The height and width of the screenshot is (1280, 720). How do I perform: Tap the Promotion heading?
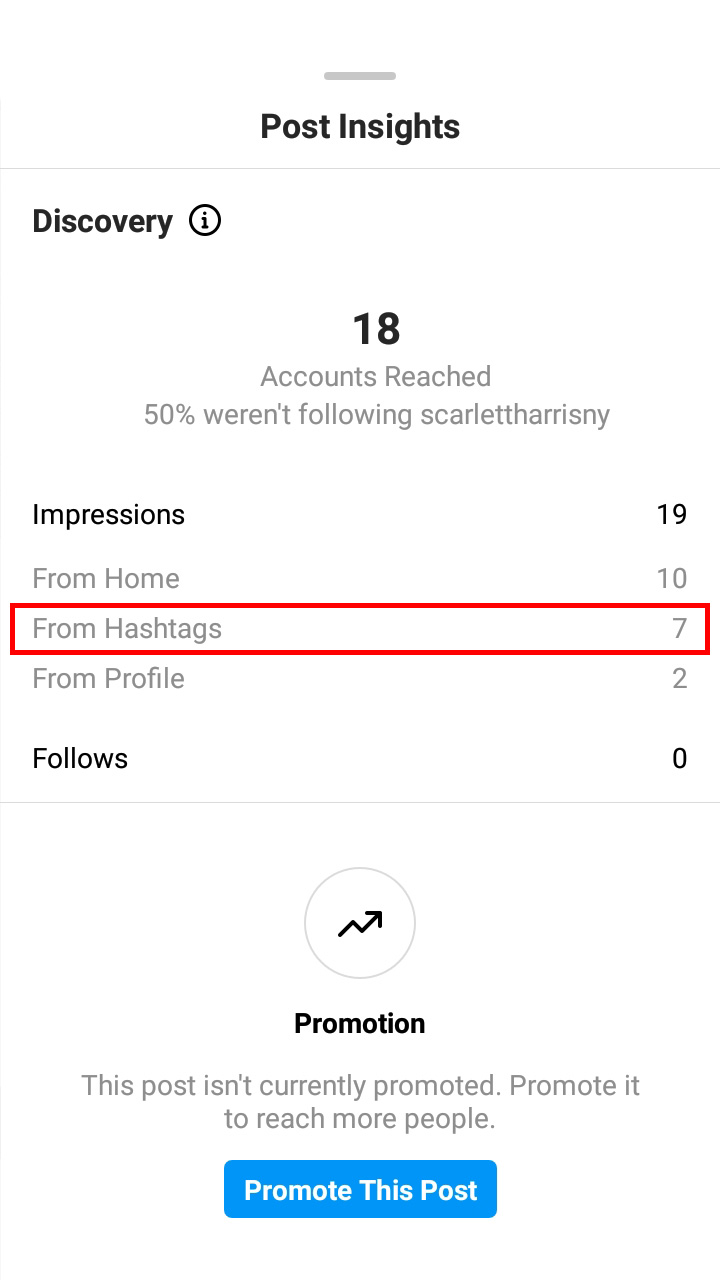[360, 1023]
